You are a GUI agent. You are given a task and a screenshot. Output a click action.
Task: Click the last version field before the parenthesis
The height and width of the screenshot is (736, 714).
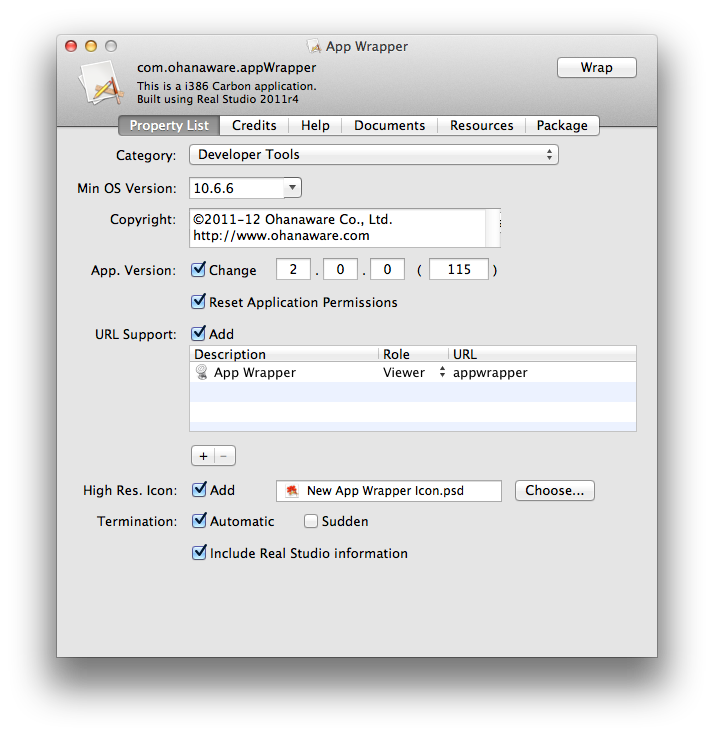click(387, 269)
